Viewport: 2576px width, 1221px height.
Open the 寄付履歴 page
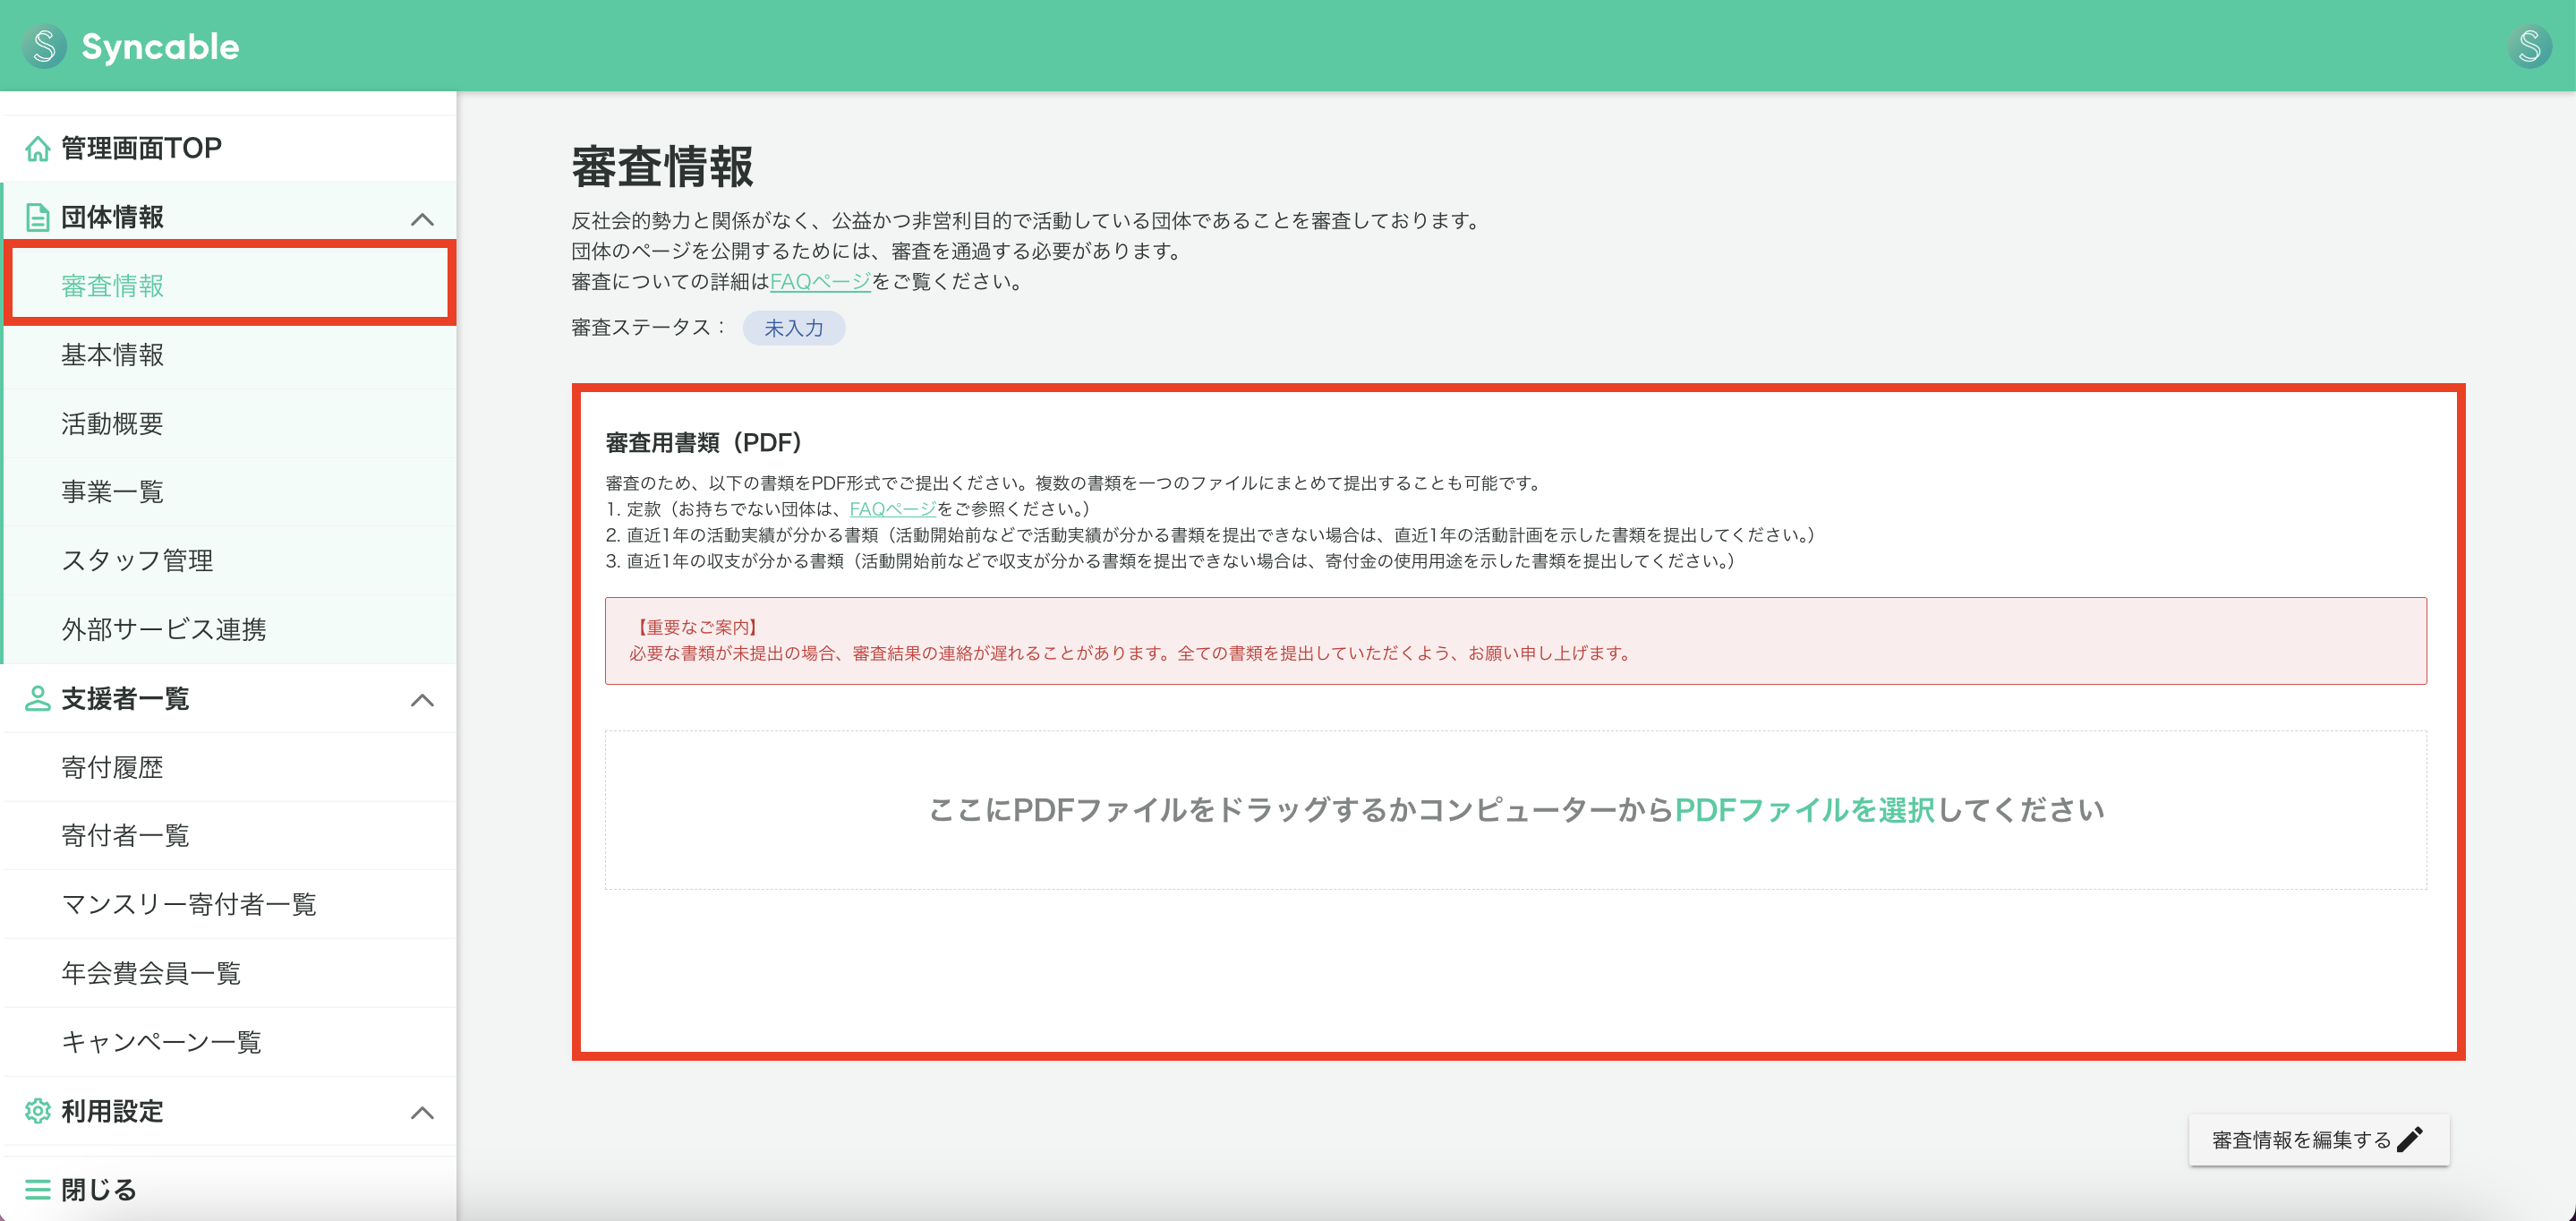(112, 767)
